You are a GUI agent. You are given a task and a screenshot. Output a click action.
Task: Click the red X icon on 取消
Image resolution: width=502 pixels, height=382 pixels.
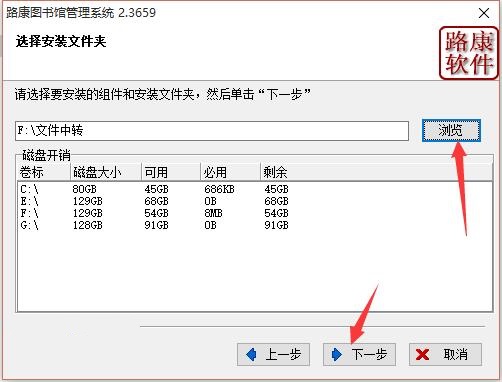coord(422,355)
